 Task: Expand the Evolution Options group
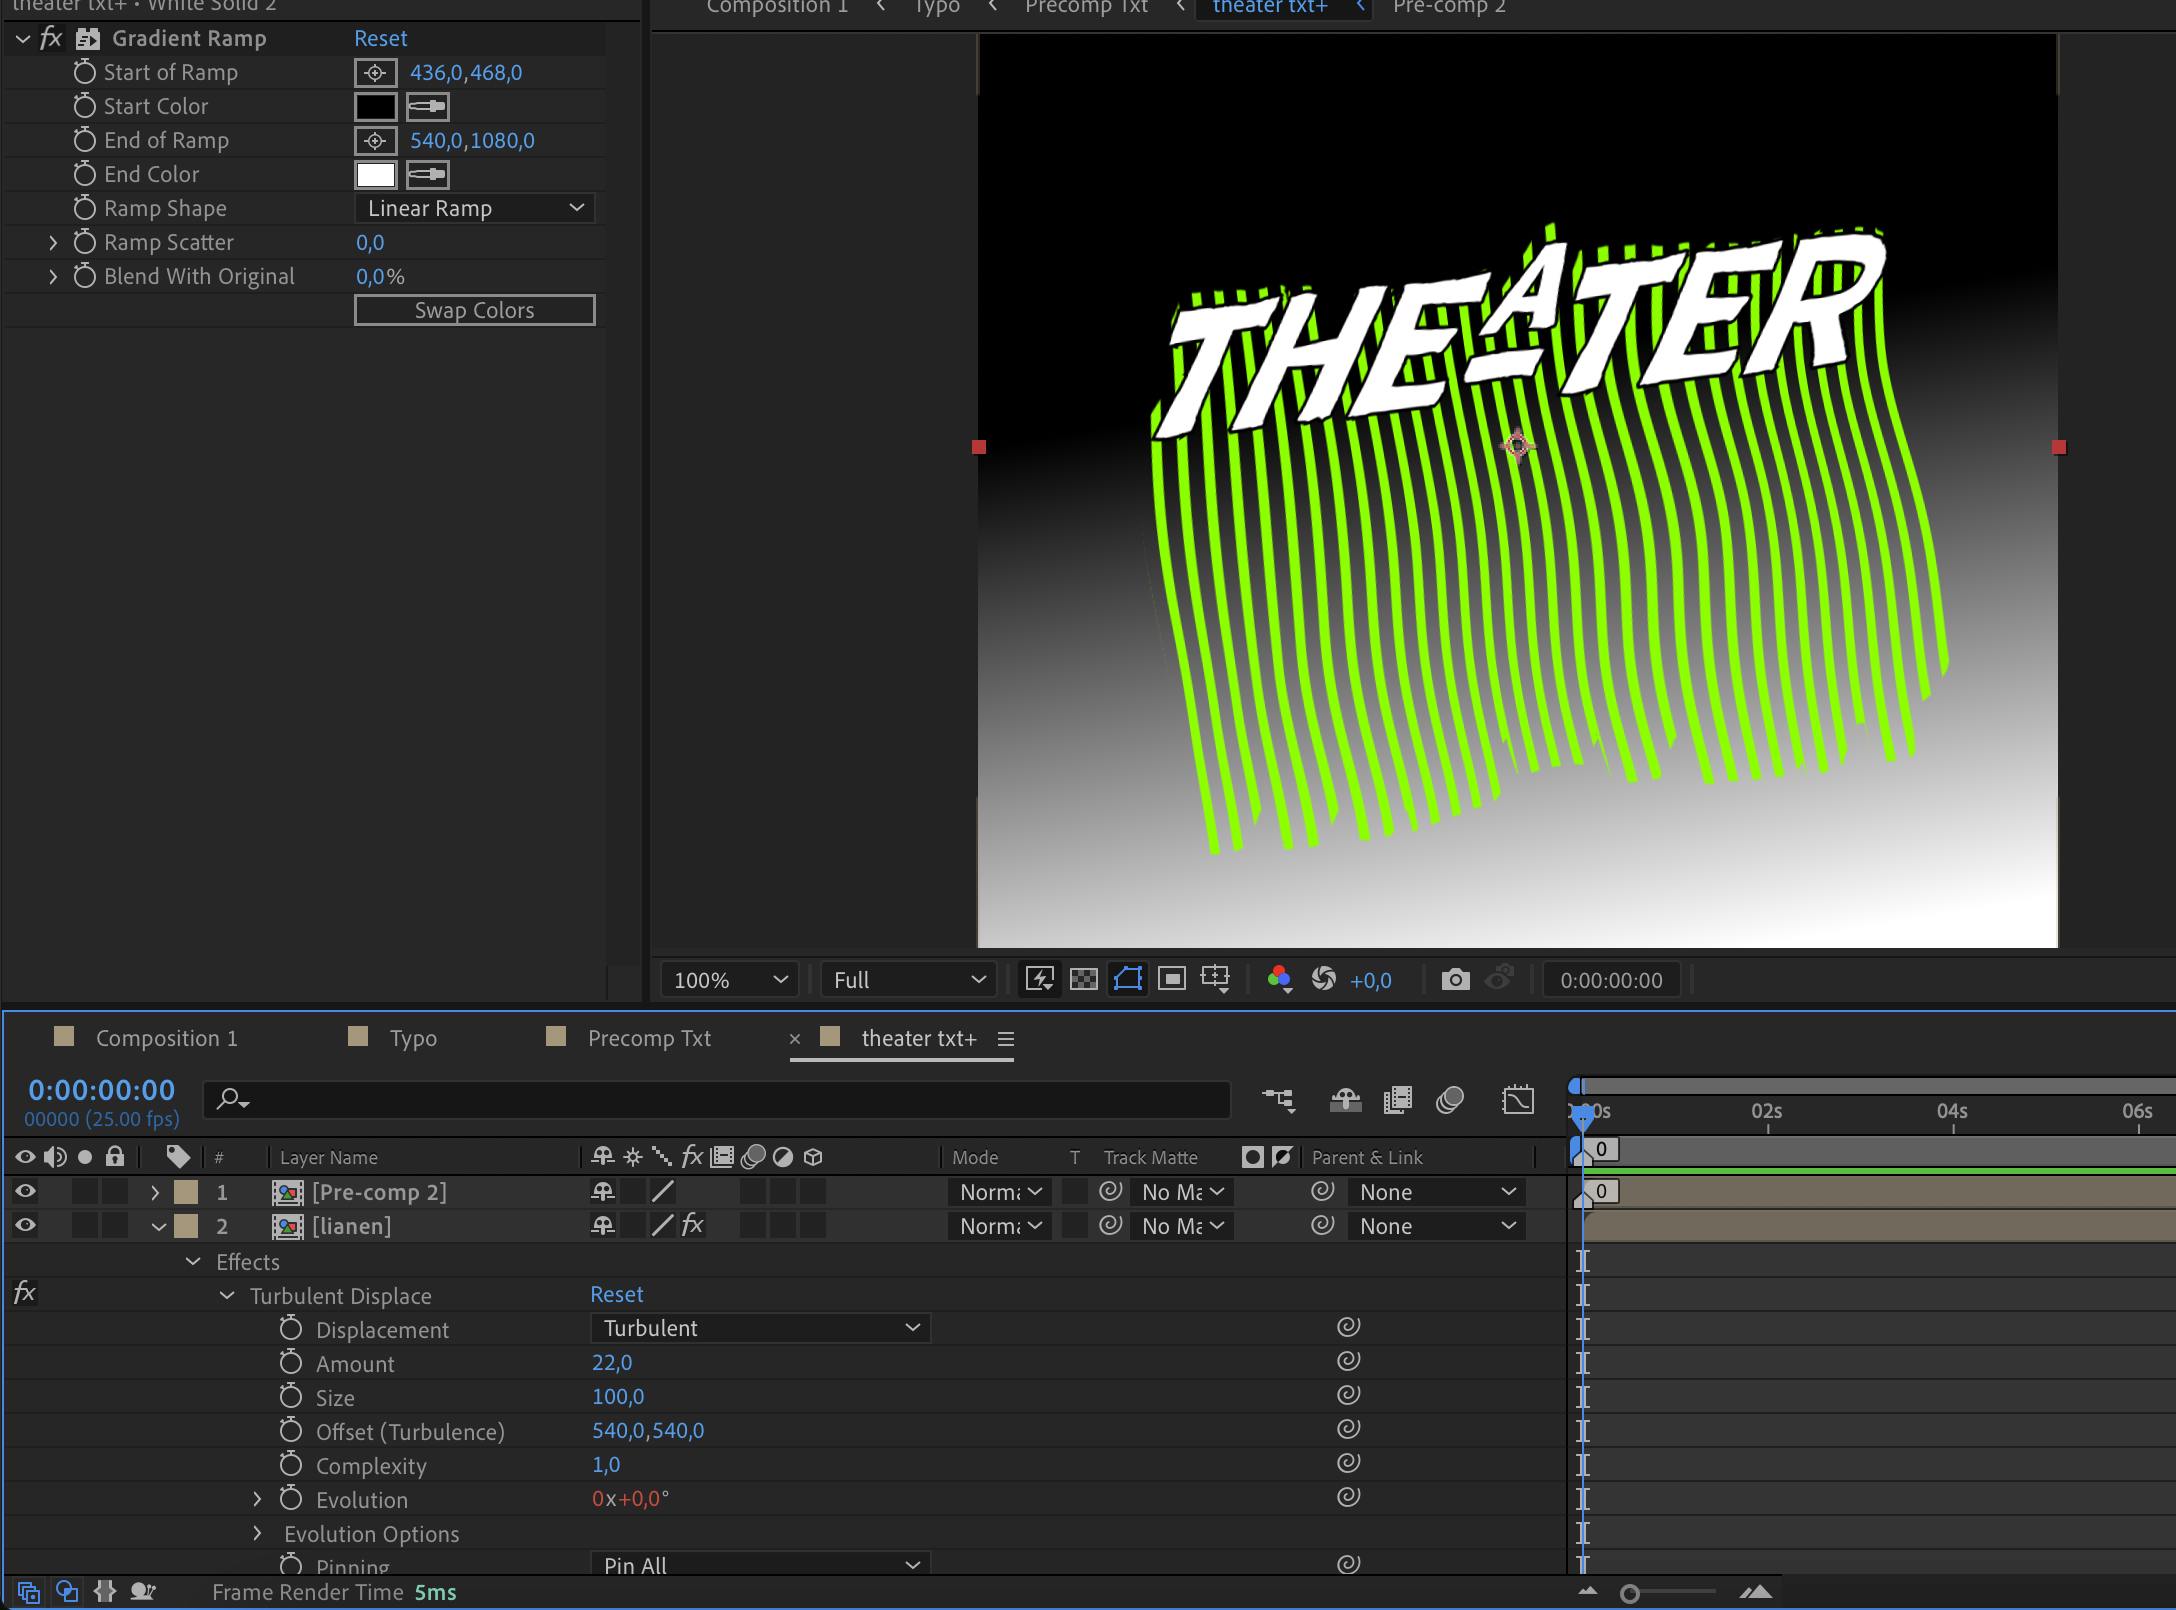pos(257,1533)
